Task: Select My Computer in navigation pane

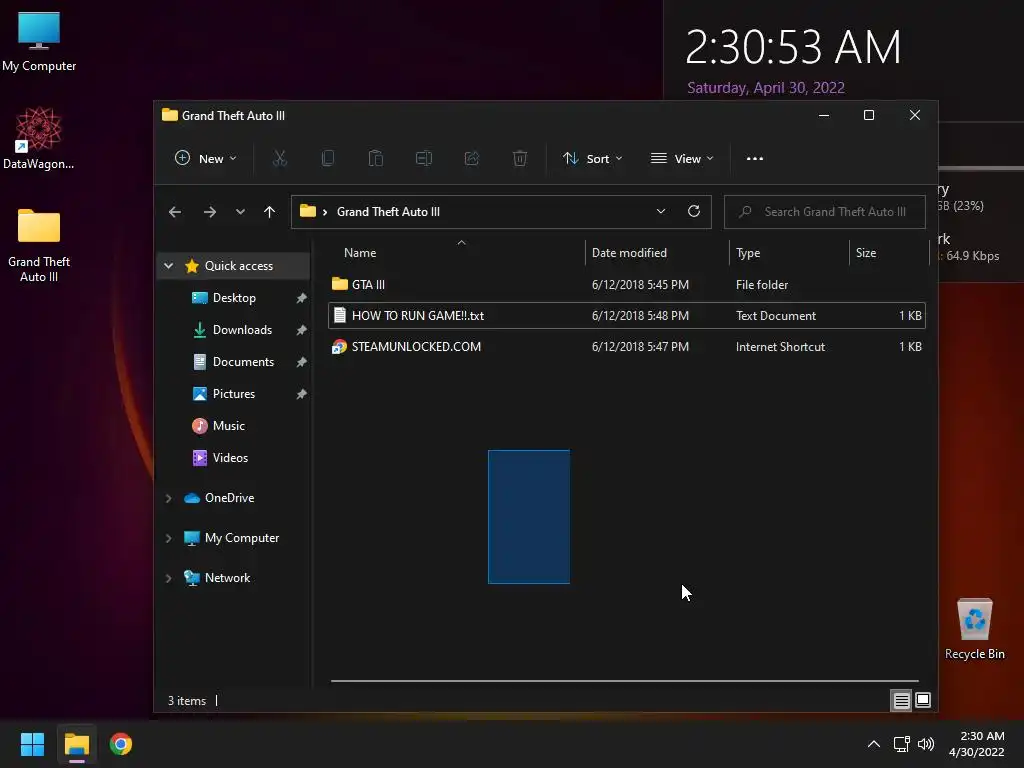Action: 242,537
